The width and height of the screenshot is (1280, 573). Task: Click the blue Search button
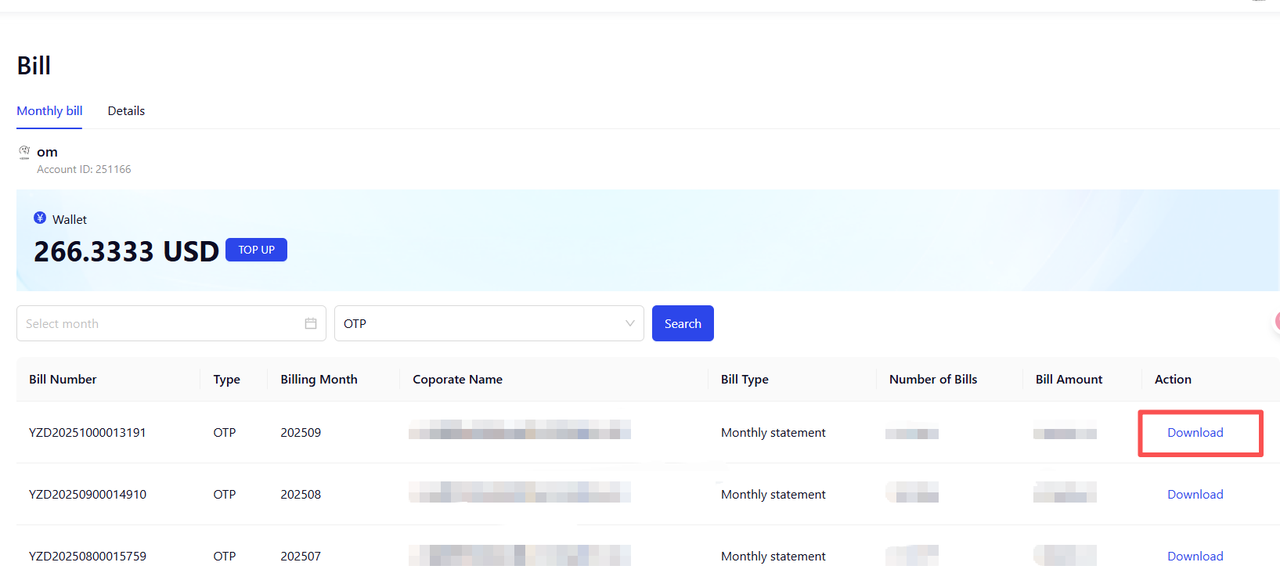pyautogui.click(x=682, y=324)
